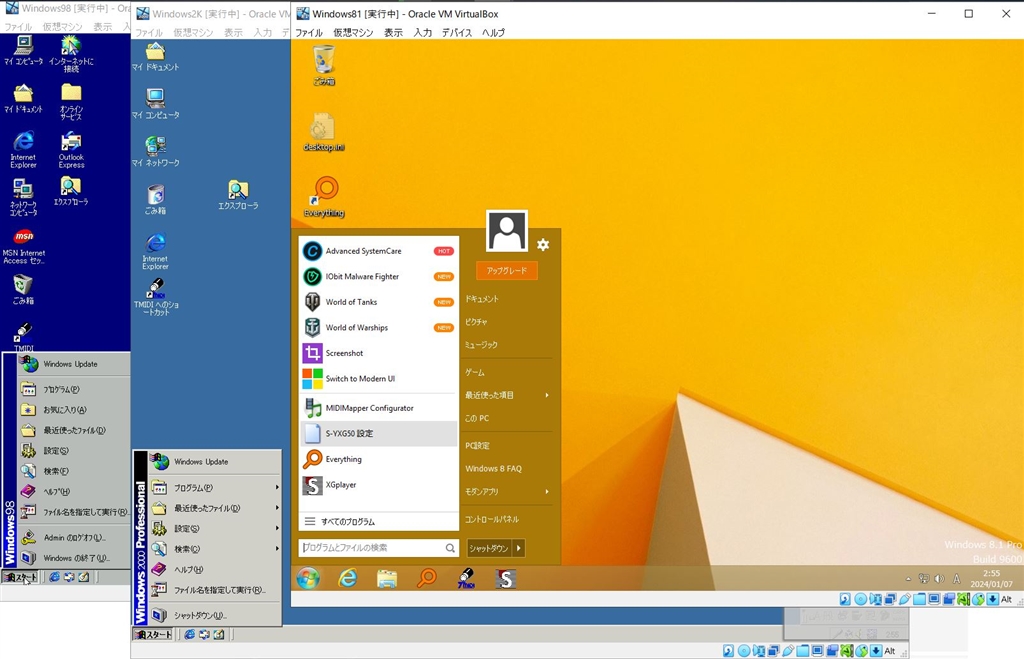Open the デバイス menu in the Windows81 window
The width and height of the screenshot is (1024, 659).
pos(456,32)
